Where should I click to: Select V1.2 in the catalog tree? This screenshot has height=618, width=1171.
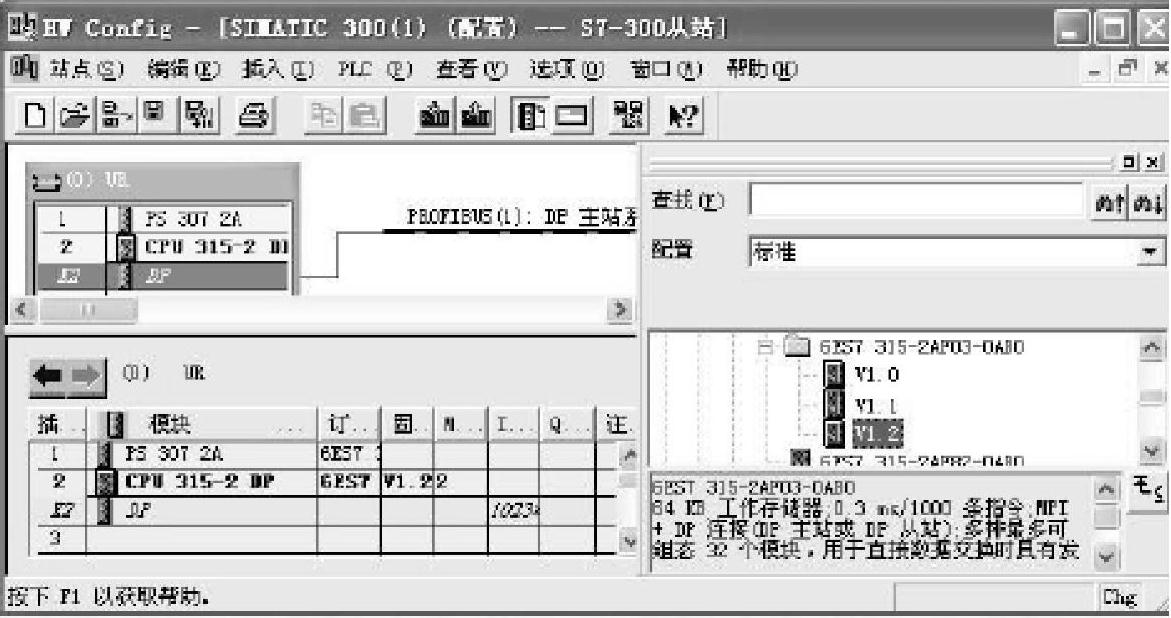coord(878,434)
